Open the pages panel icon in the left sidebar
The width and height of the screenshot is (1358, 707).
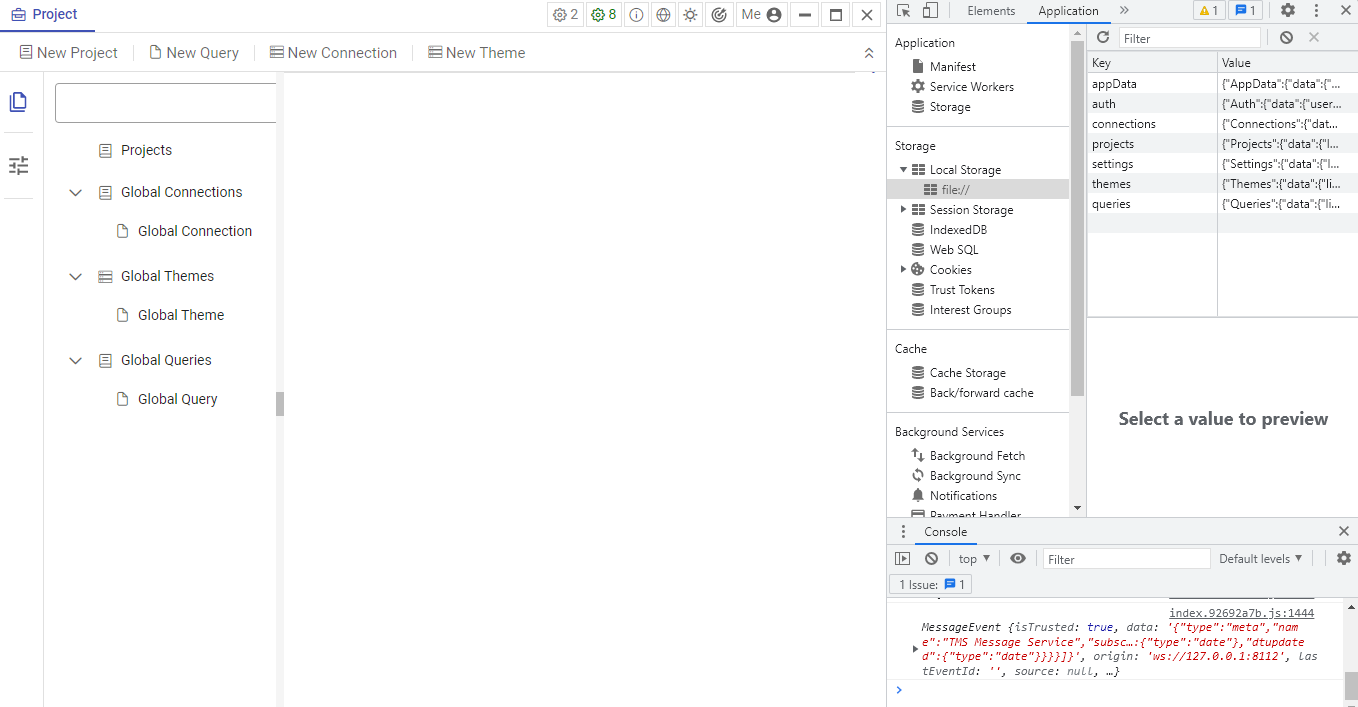[x=17, y=101]
